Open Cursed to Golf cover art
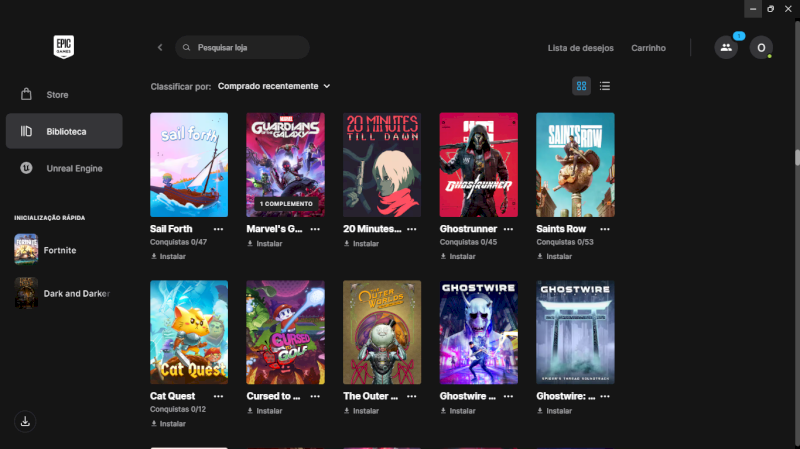800x449 pixels. click(x=285, y=332)
